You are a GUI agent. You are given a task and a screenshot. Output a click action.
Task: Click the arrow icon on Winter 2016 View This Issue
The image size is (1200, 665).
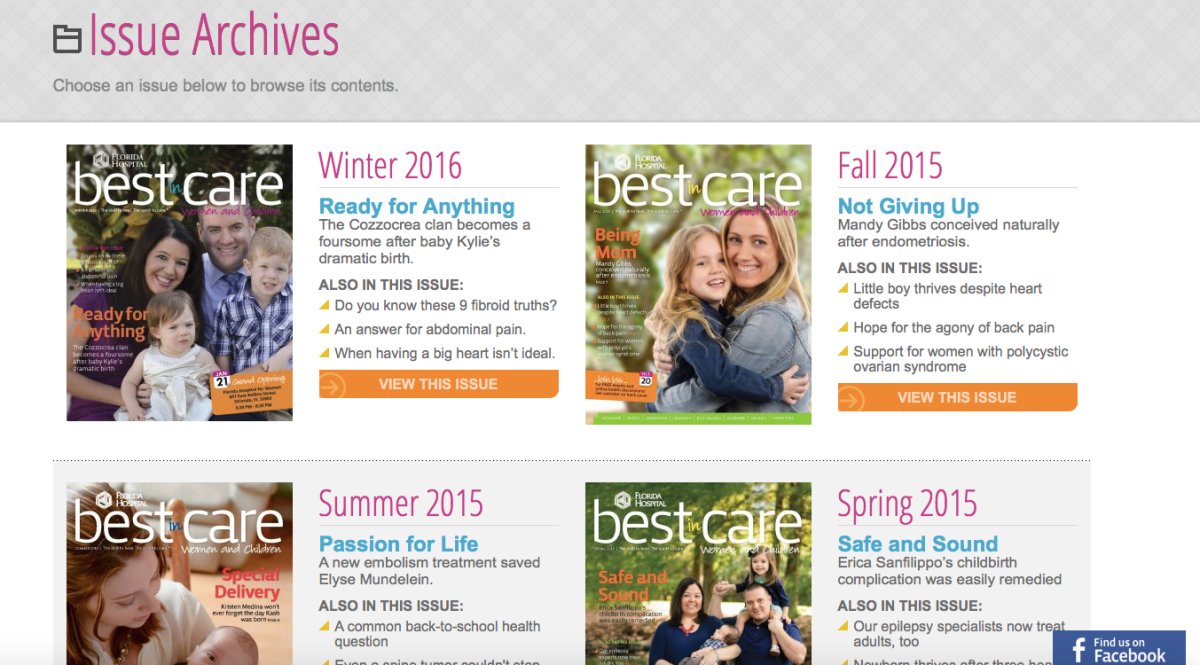pos(333,385)
